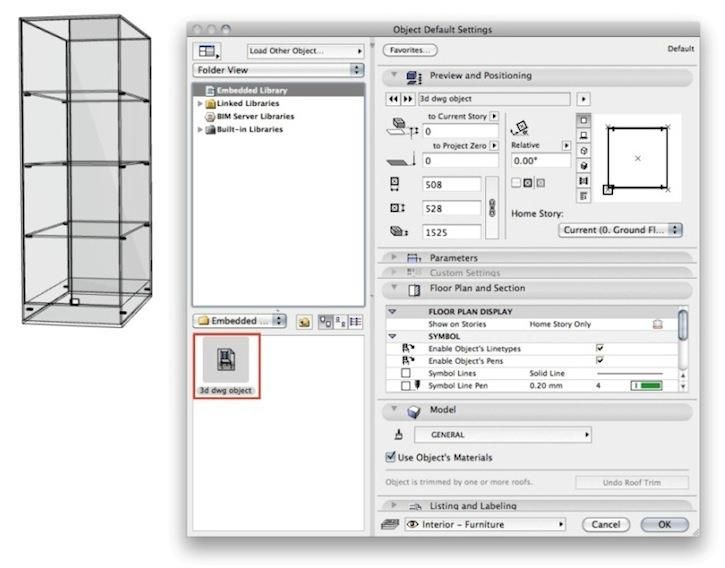Toggle the third small anchor toggle under angle
The height and width of the screenshot is (568, 725).
pyautogui.click(x=540, y=183)
